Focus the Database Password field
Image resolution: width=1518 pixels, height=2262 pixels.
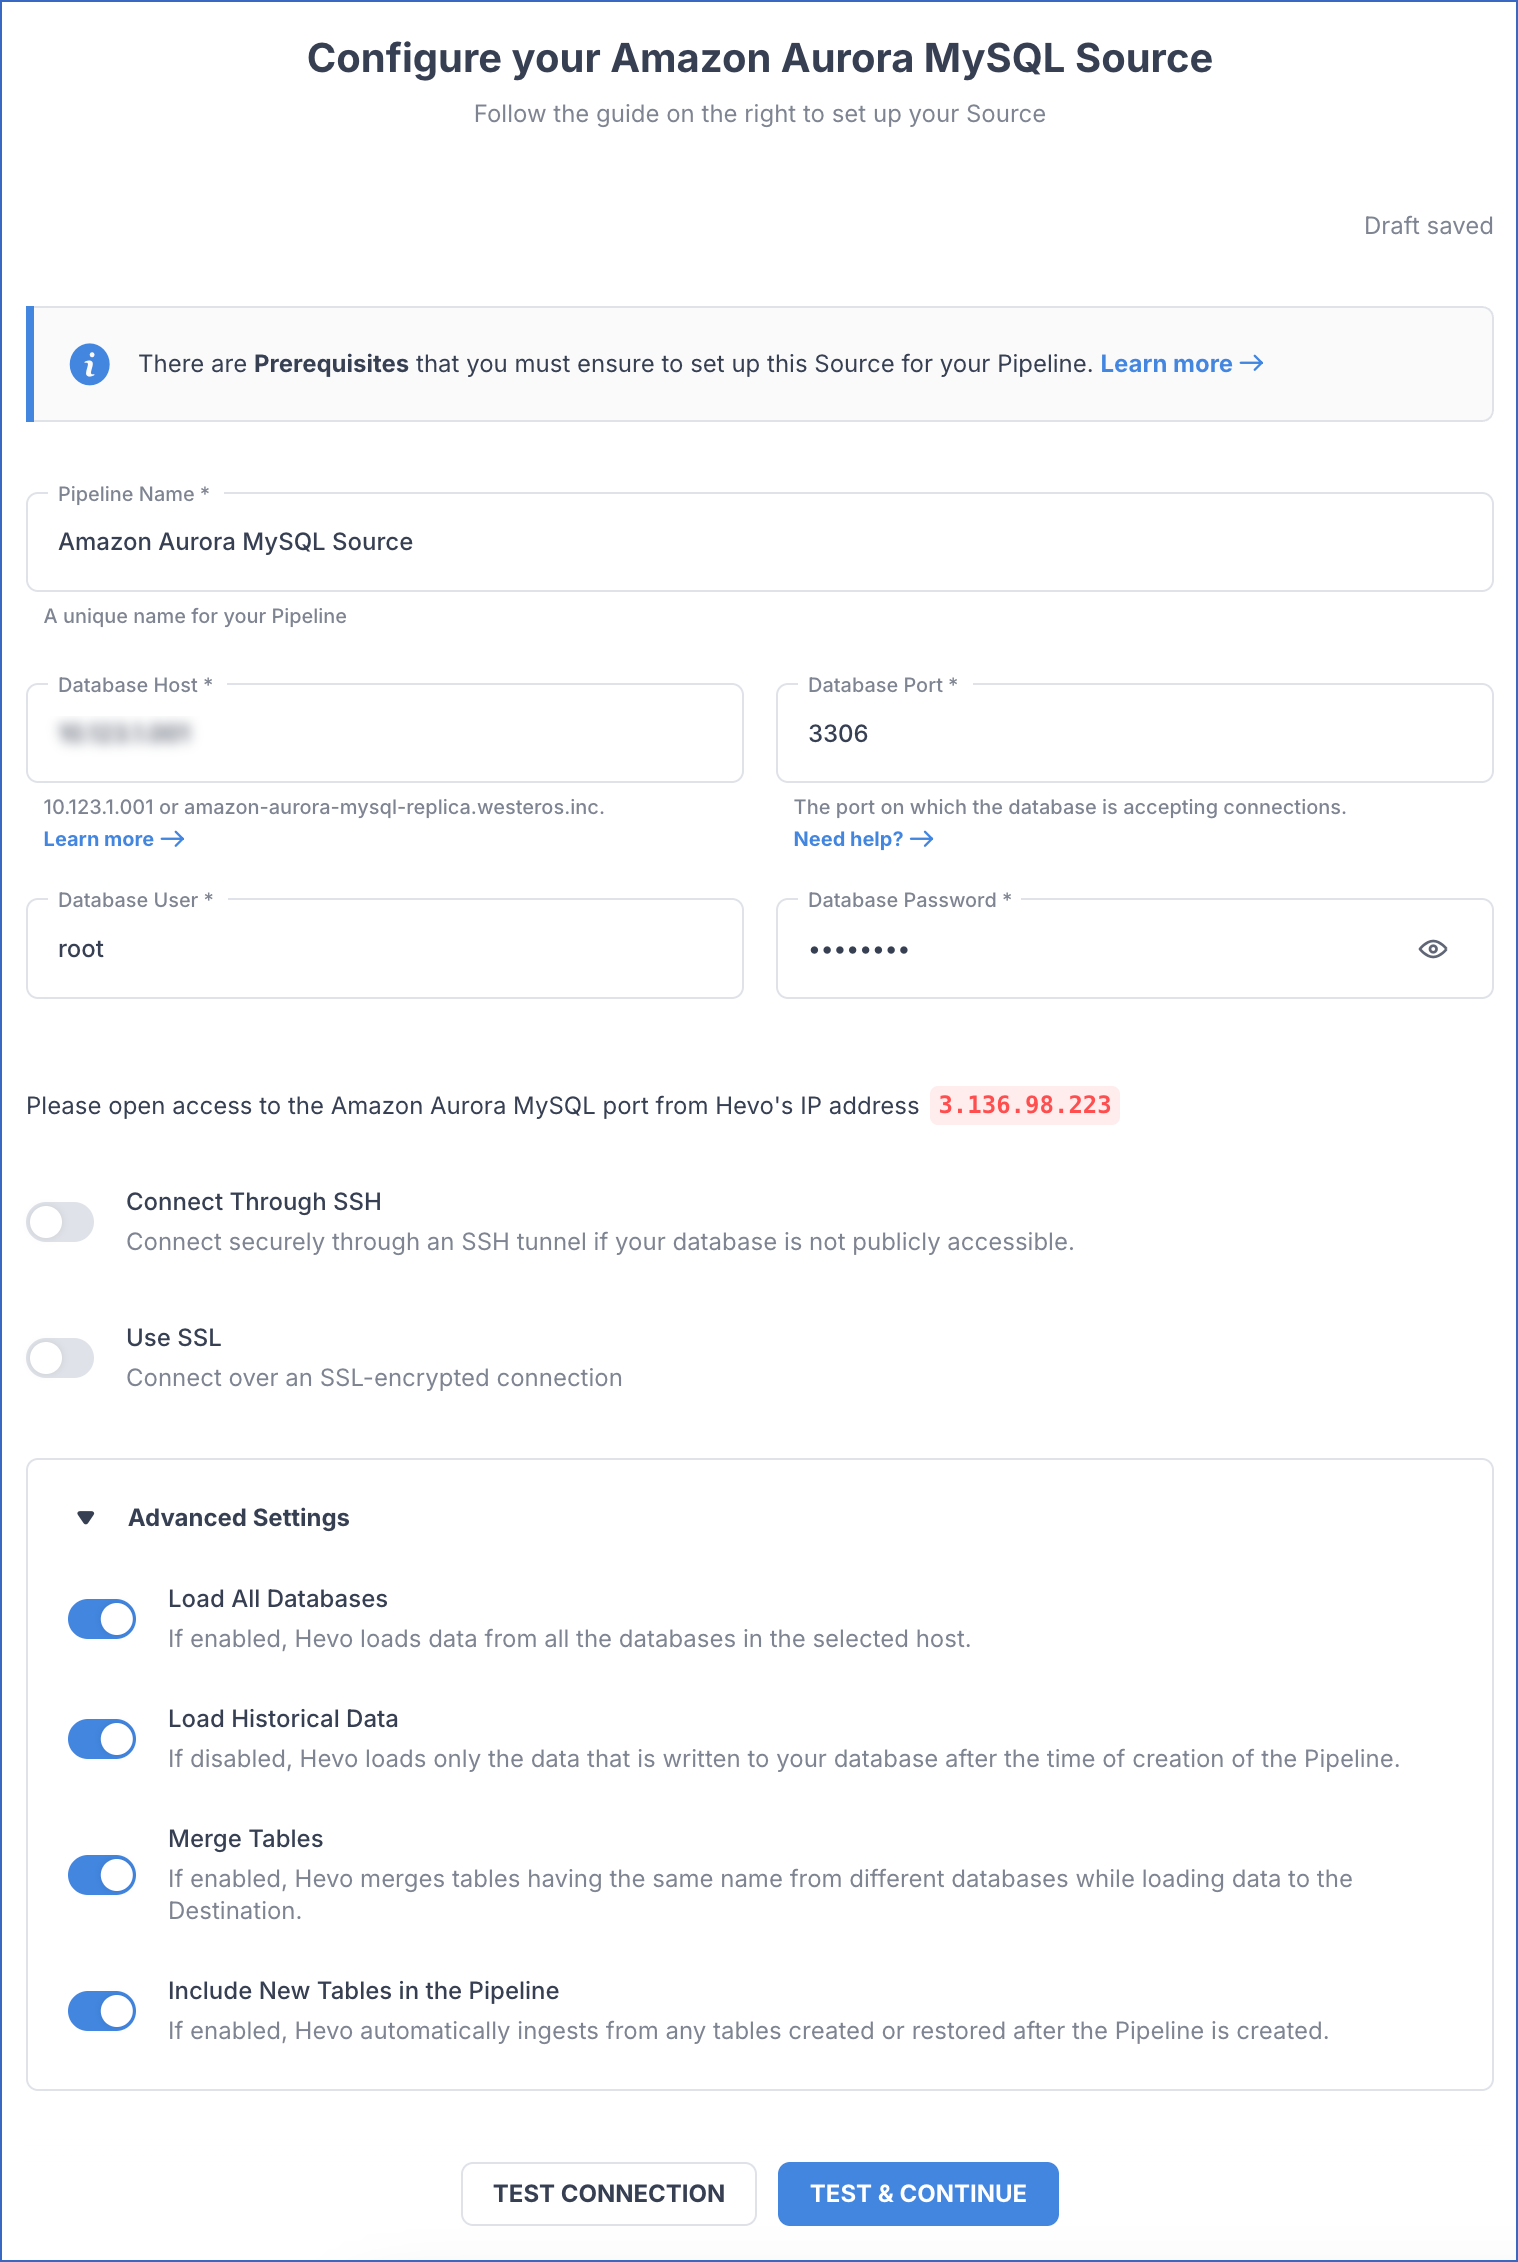[x=1135, y=948]
